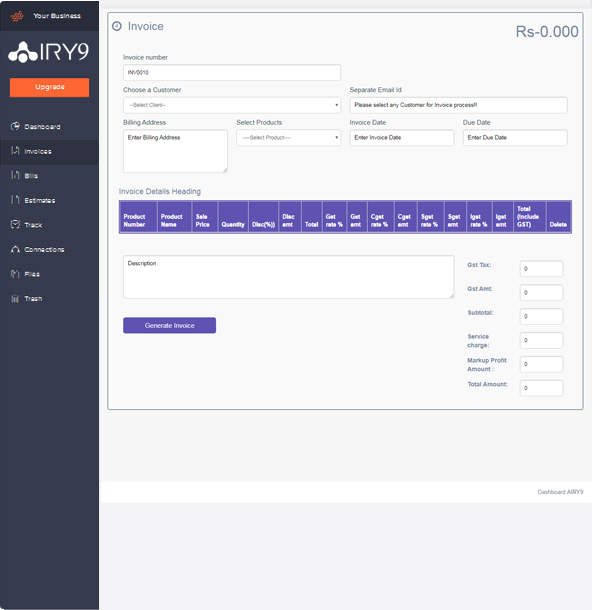The height and width of the screenshot is (610, 592).
Task: Navigate to Connections
Action: click(x=44, y=249)
